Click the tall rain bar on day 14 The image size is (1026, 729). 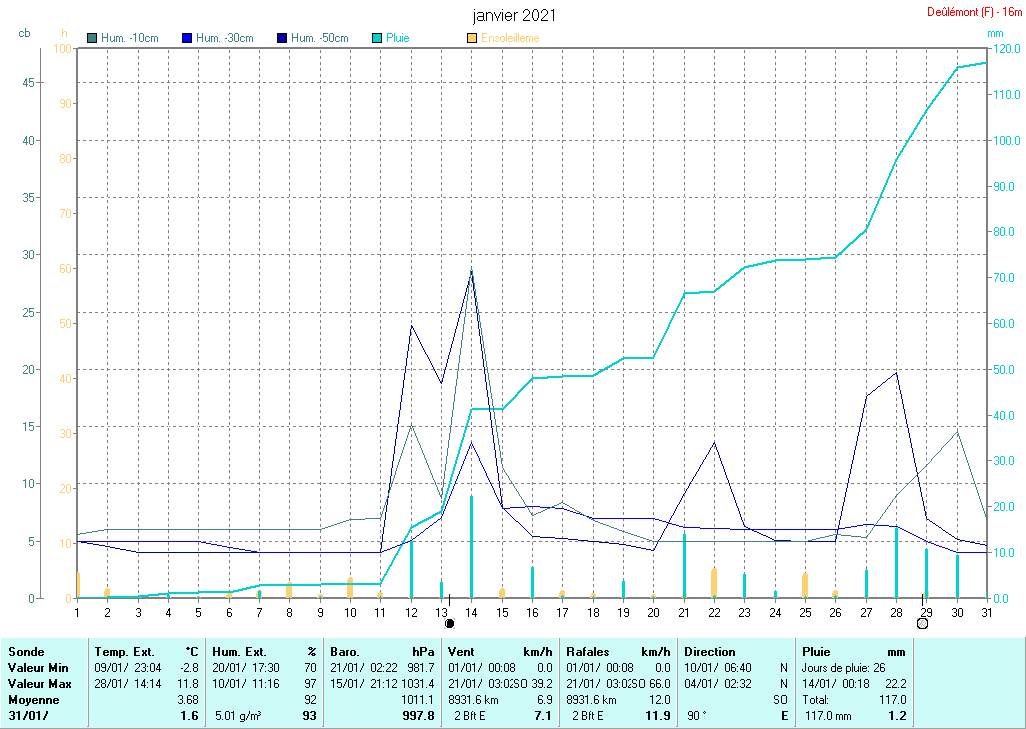point(471,545)
